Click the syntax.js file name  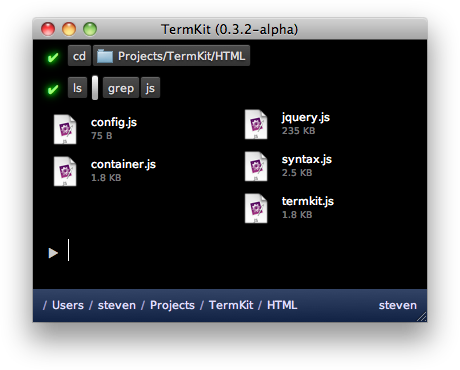tap(307, 159)
